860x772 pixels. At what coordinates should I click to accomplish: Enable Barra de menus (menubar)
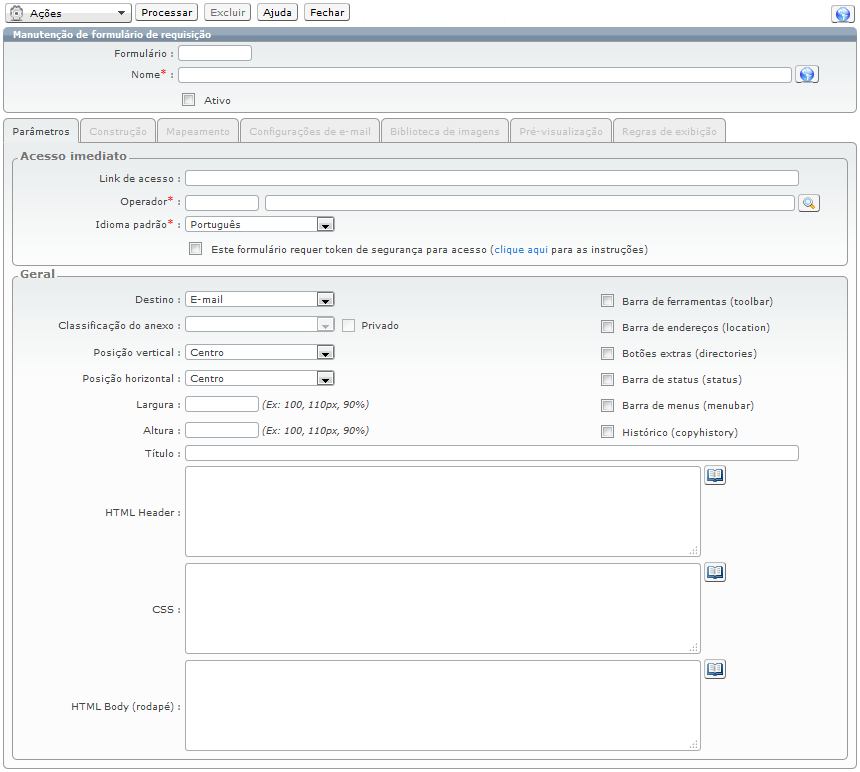coord(607,405)
